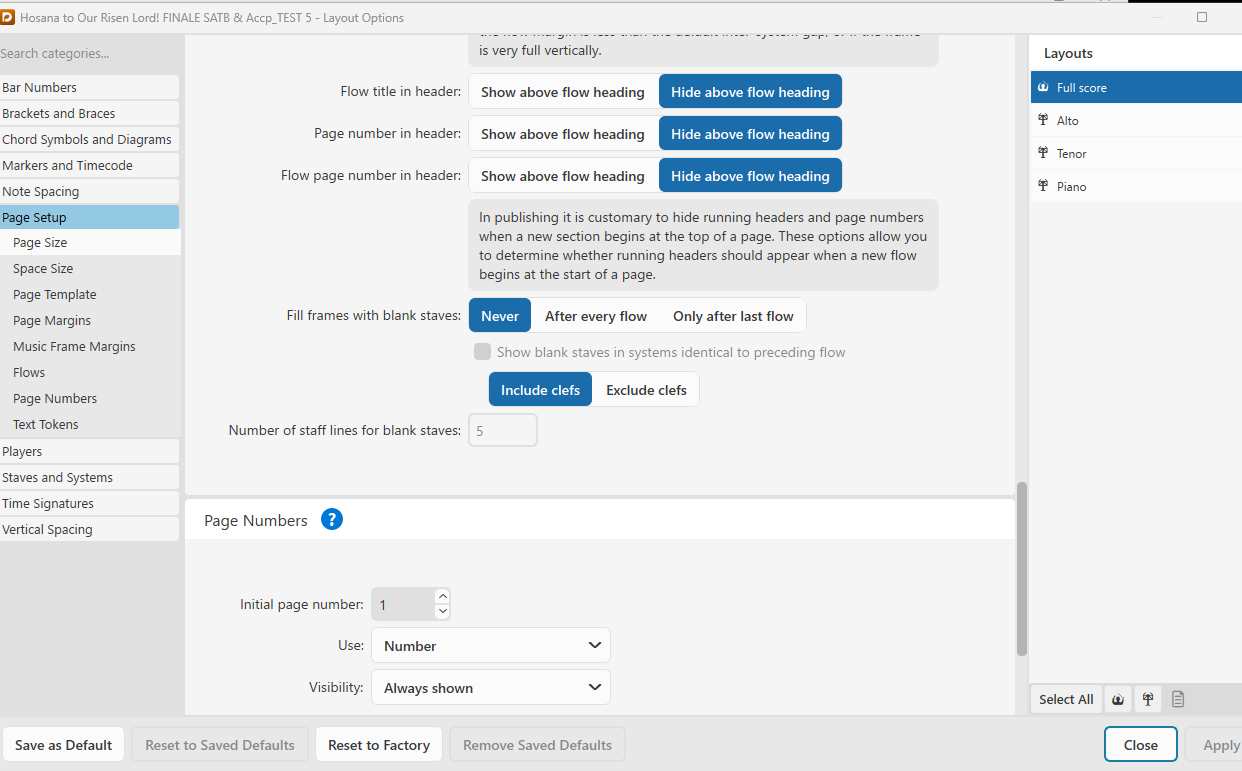Click the Dorico app icon in title bar
1242x771 pixels.
point(8,17)
